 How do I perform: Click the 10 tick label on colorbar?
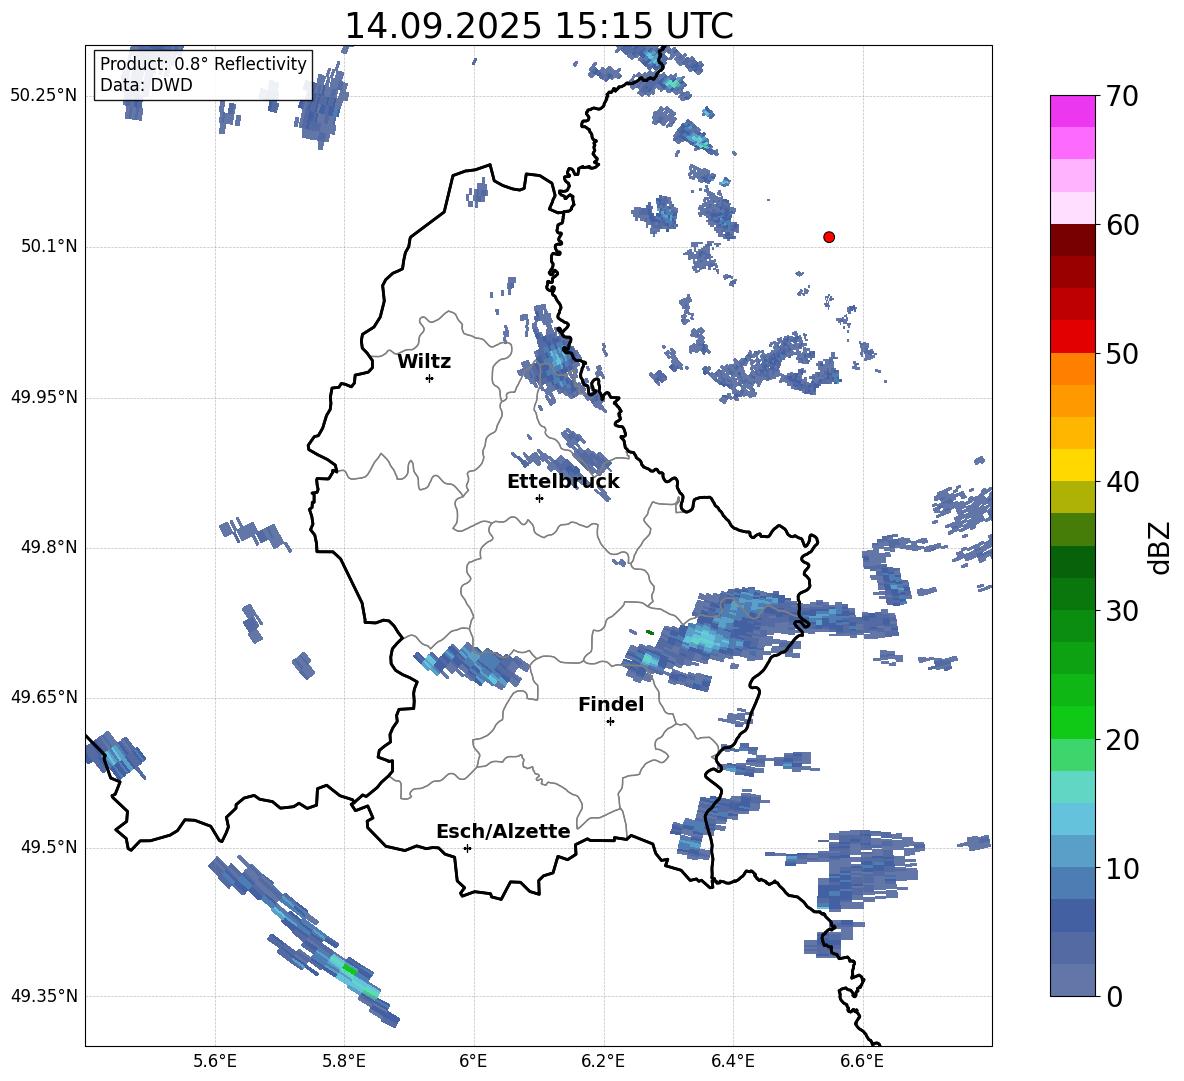tap(1121, 868)
